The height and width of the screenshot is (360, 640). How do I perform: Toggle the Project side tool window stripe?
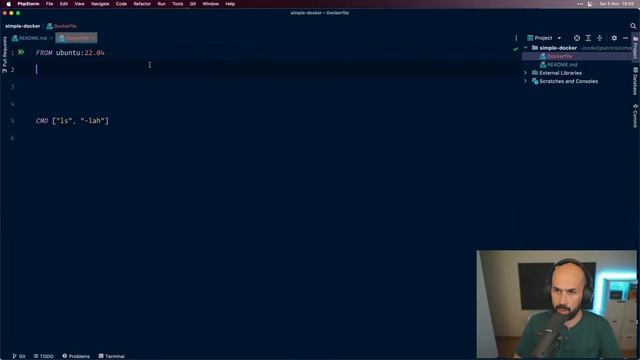click(635, 47)
